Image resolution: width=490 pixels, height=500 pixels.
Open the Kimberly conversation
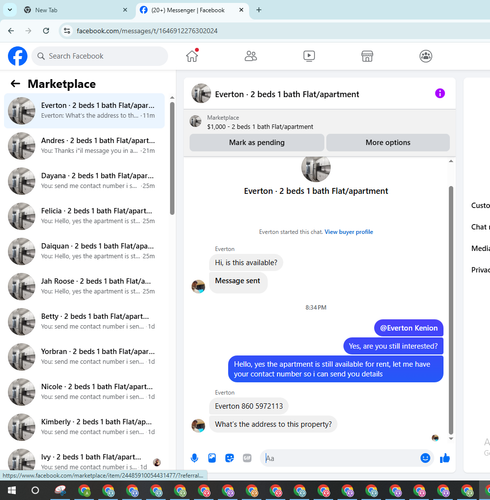(84, 427)
